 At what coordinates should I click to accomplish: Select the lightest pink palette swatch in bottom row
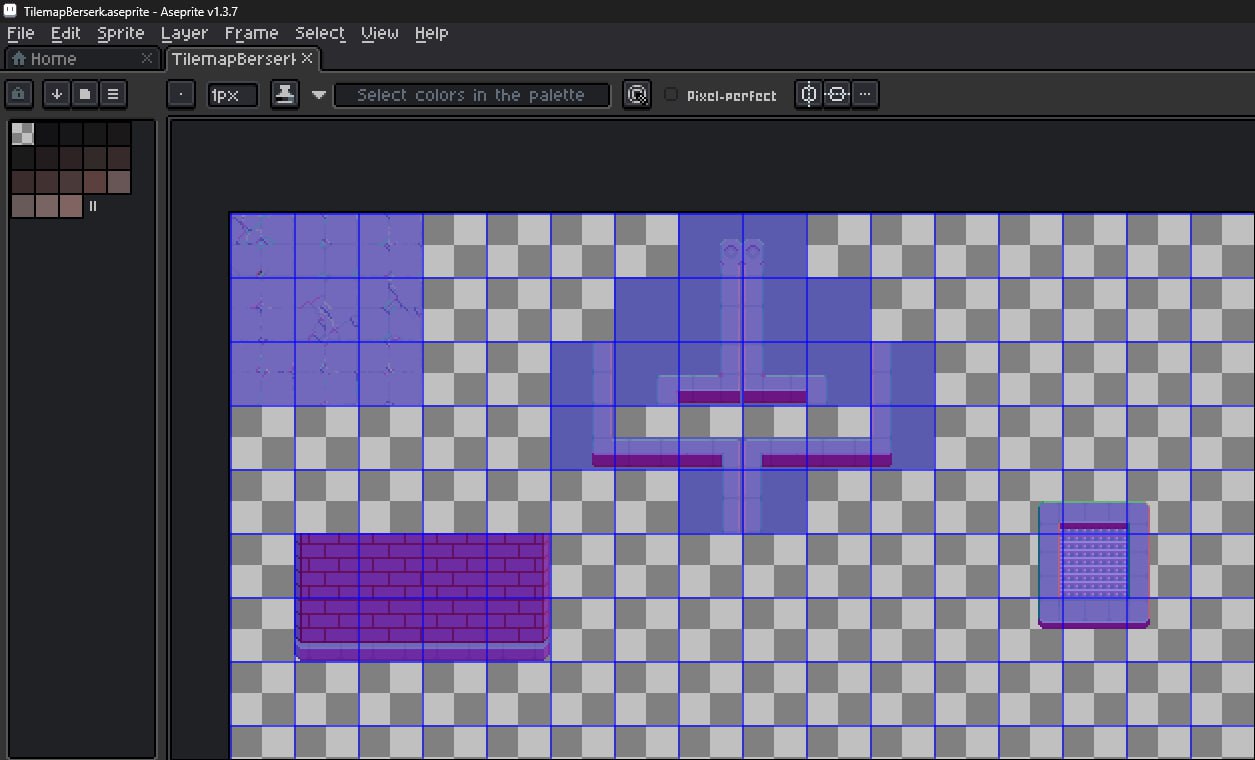pos(70,206)
